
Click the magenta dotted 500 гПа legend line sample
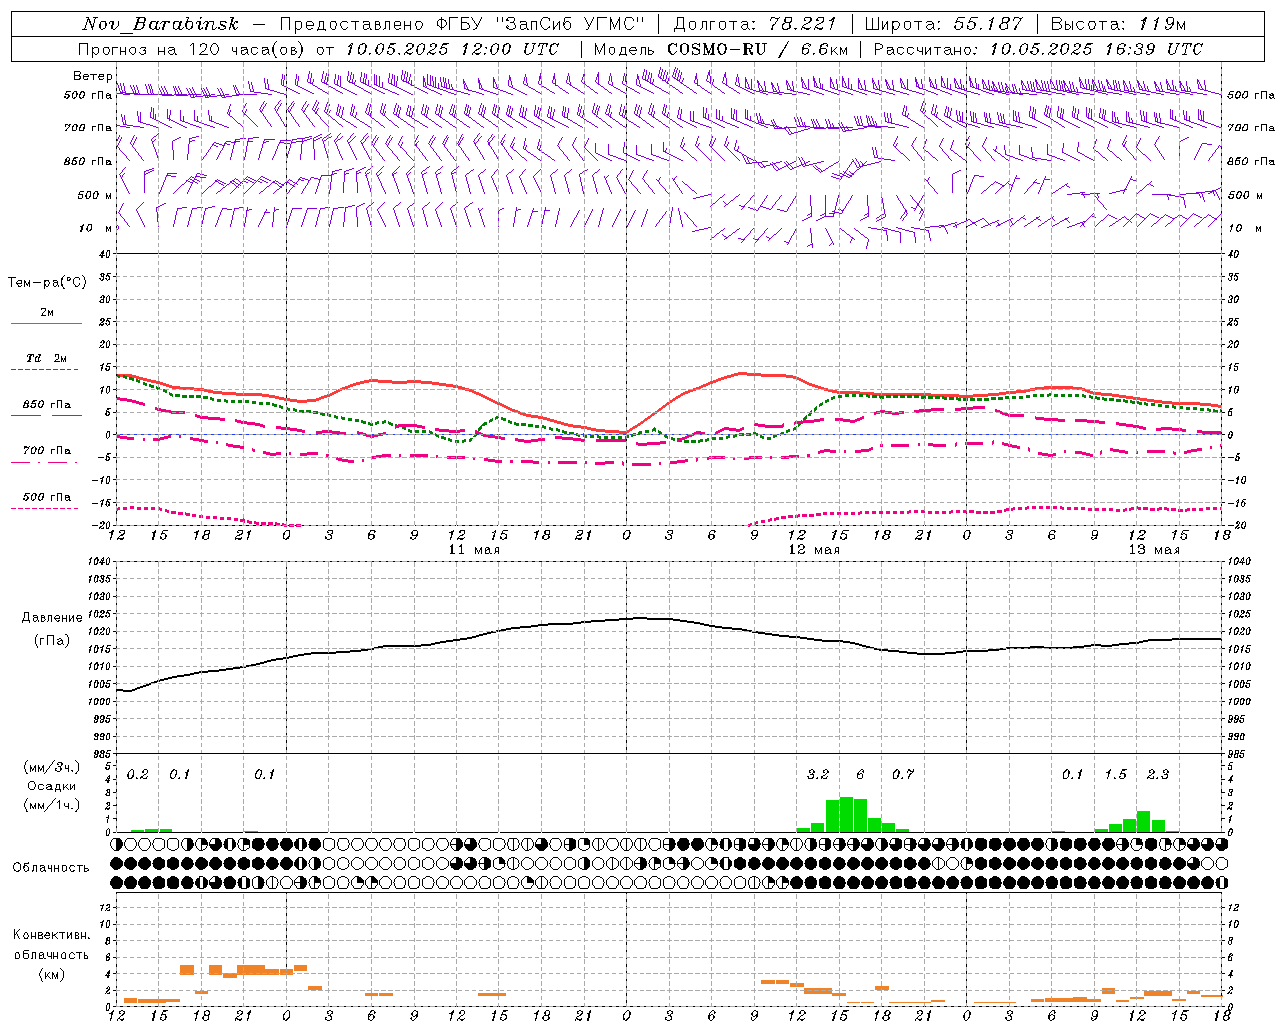coord(44,508)
